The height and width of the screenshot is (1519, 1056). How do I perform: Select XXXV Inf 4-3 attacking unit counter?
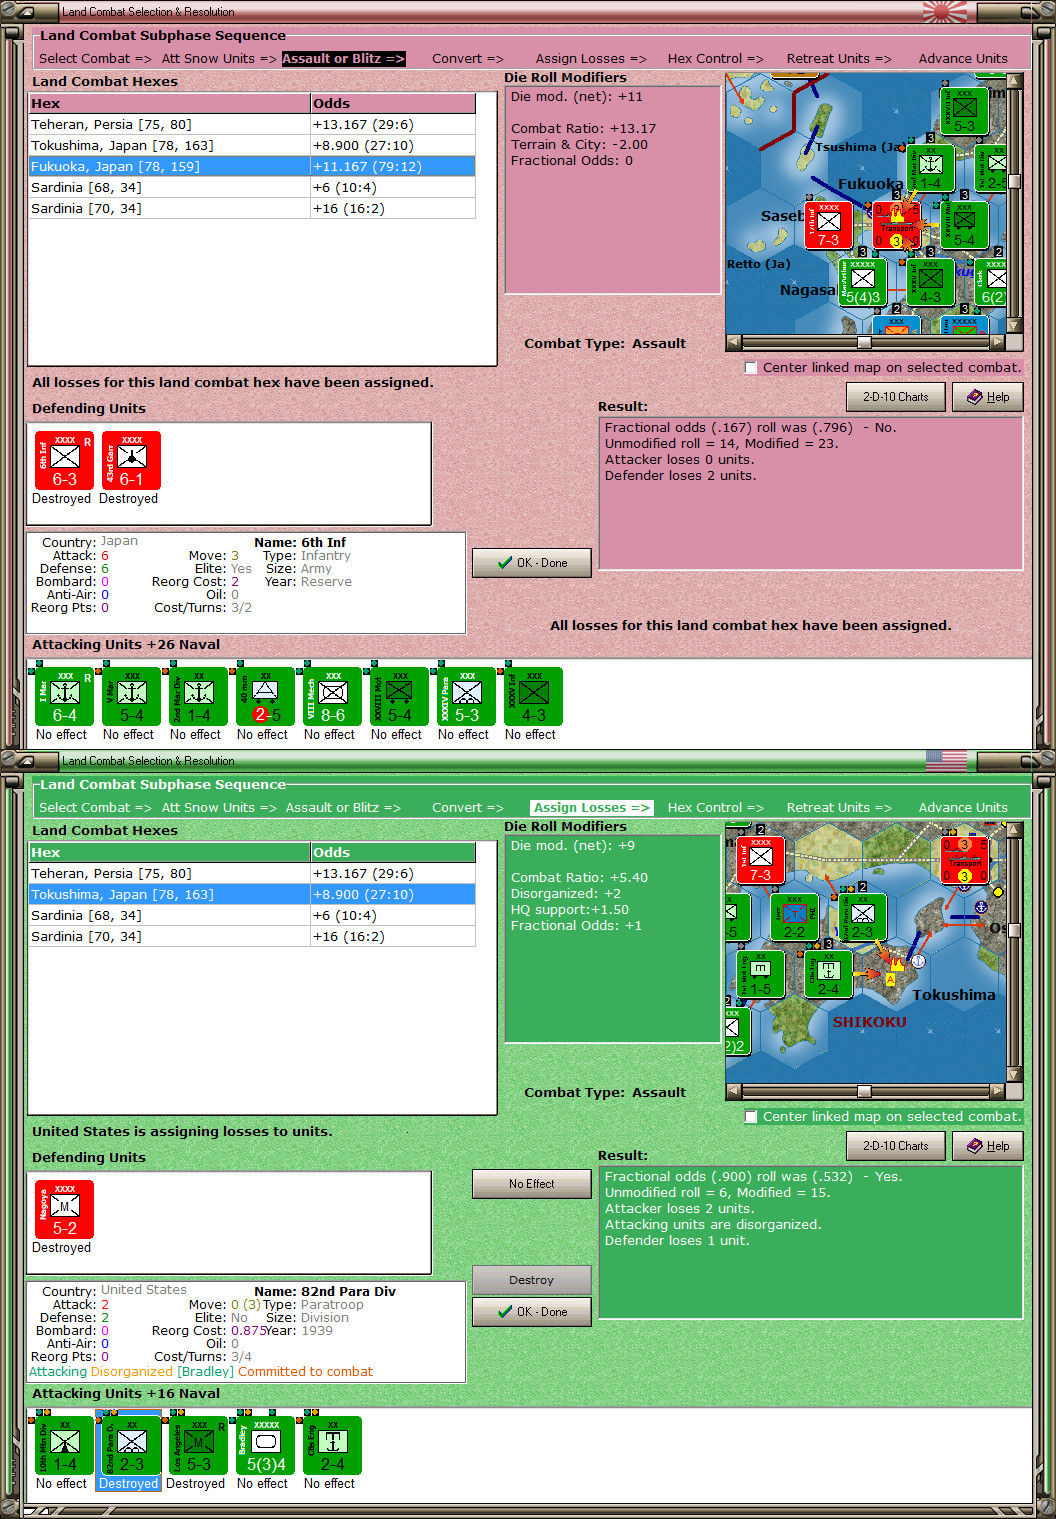pyautogui.click(x=533, y=696)
